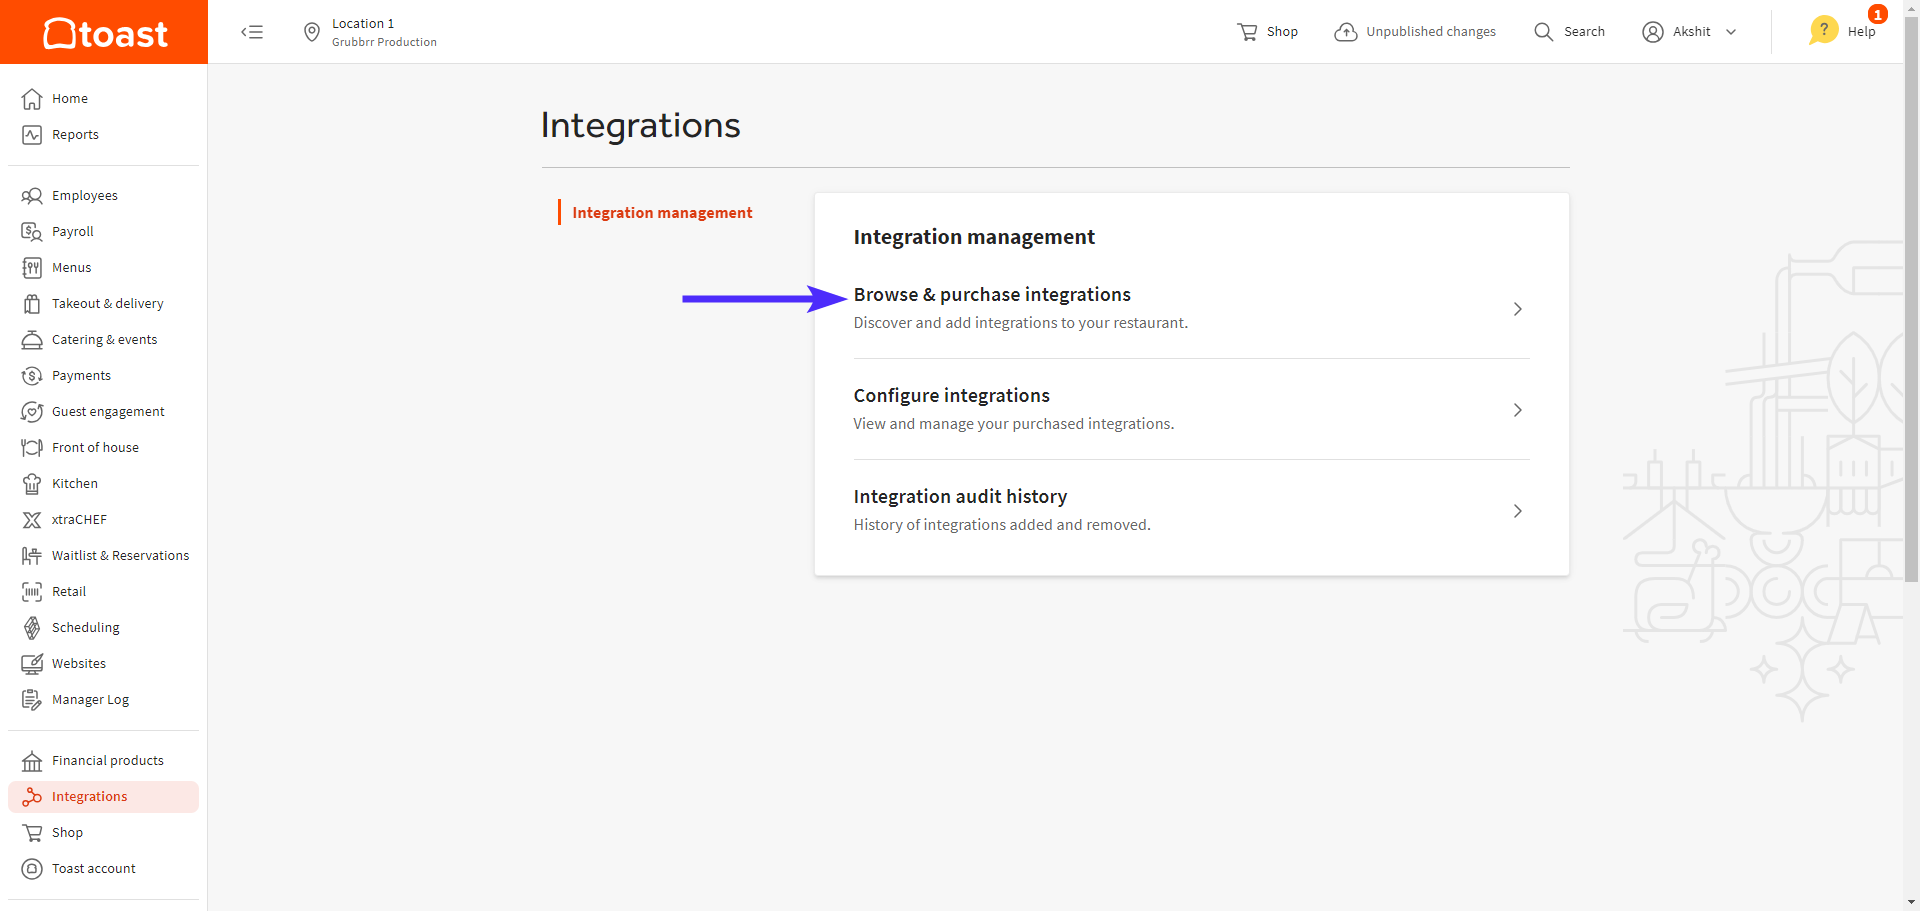
Task: Open Browse & purchase integrations chevron
Action: pyautogui.click(x=1517, y=309)
